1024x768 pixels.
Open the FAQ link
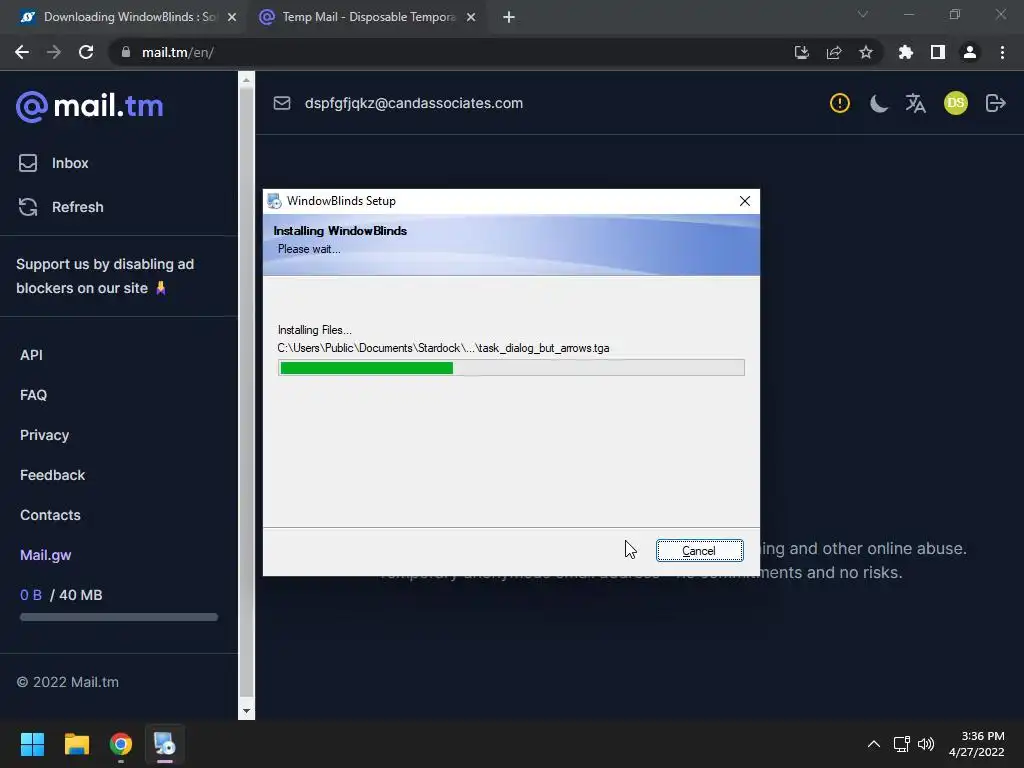pos(33,395)
